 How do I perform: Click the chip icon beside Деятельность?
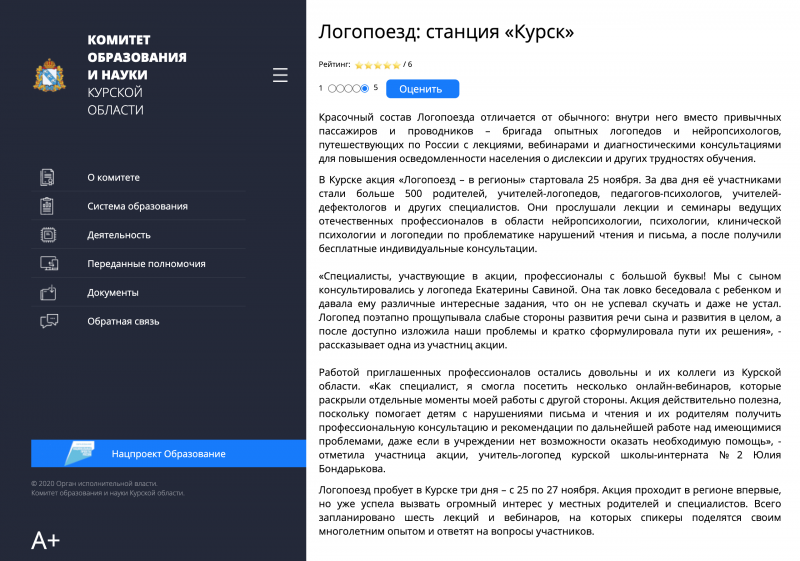pos(48,235)
